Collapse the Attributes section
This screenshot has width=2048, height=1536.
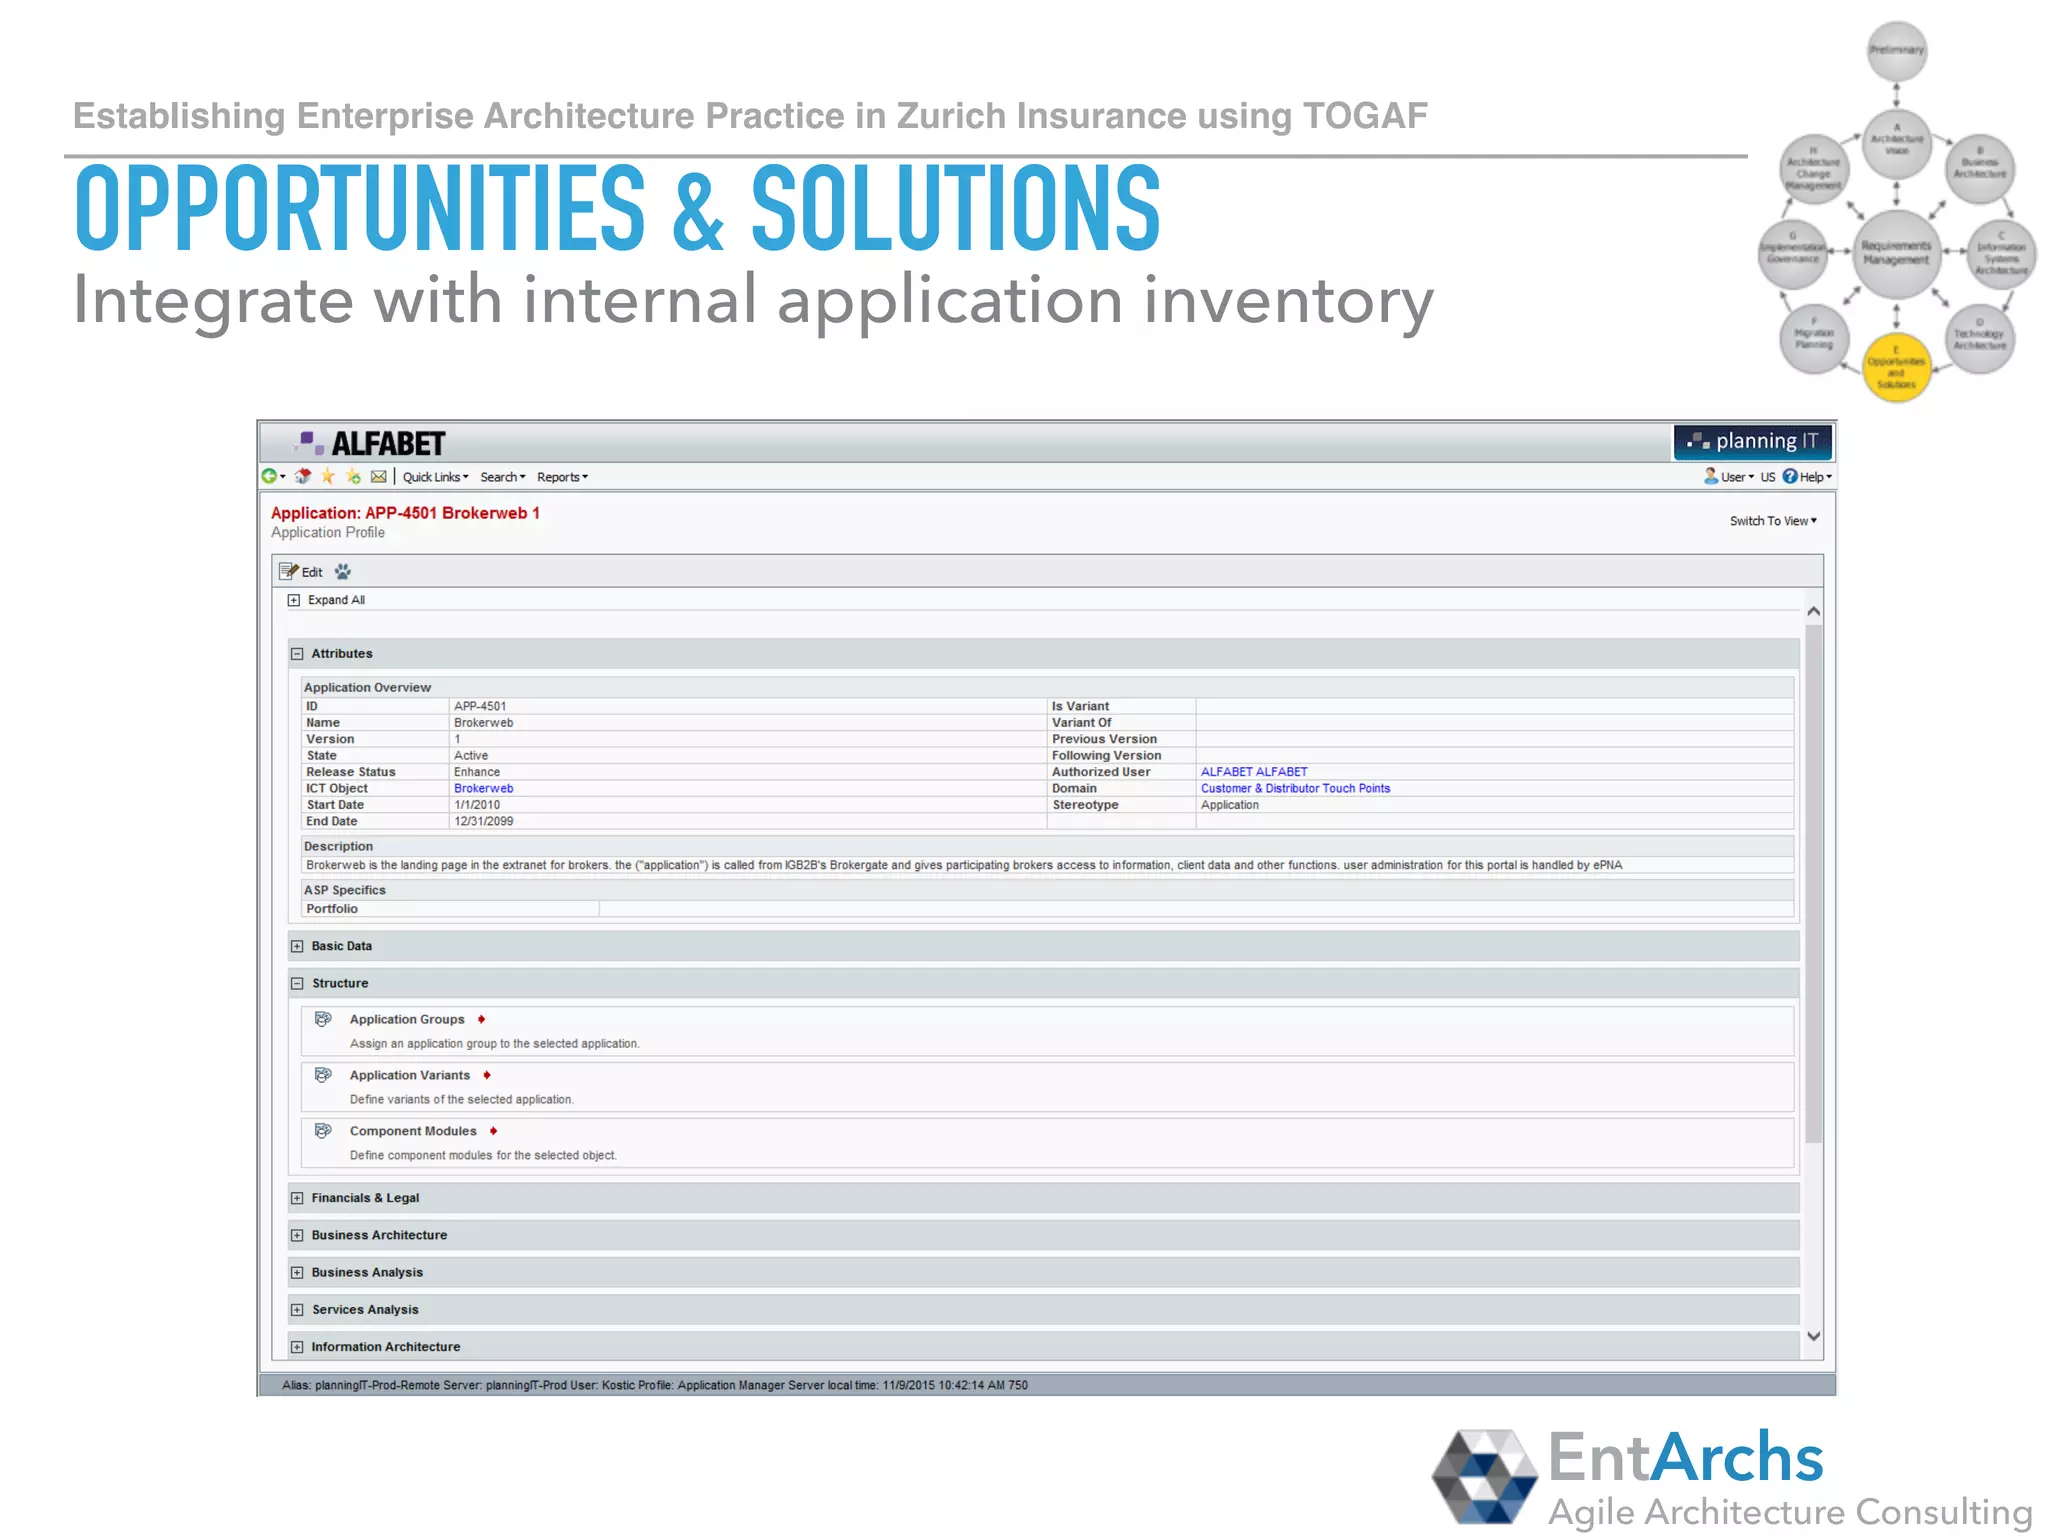point(297,654)
